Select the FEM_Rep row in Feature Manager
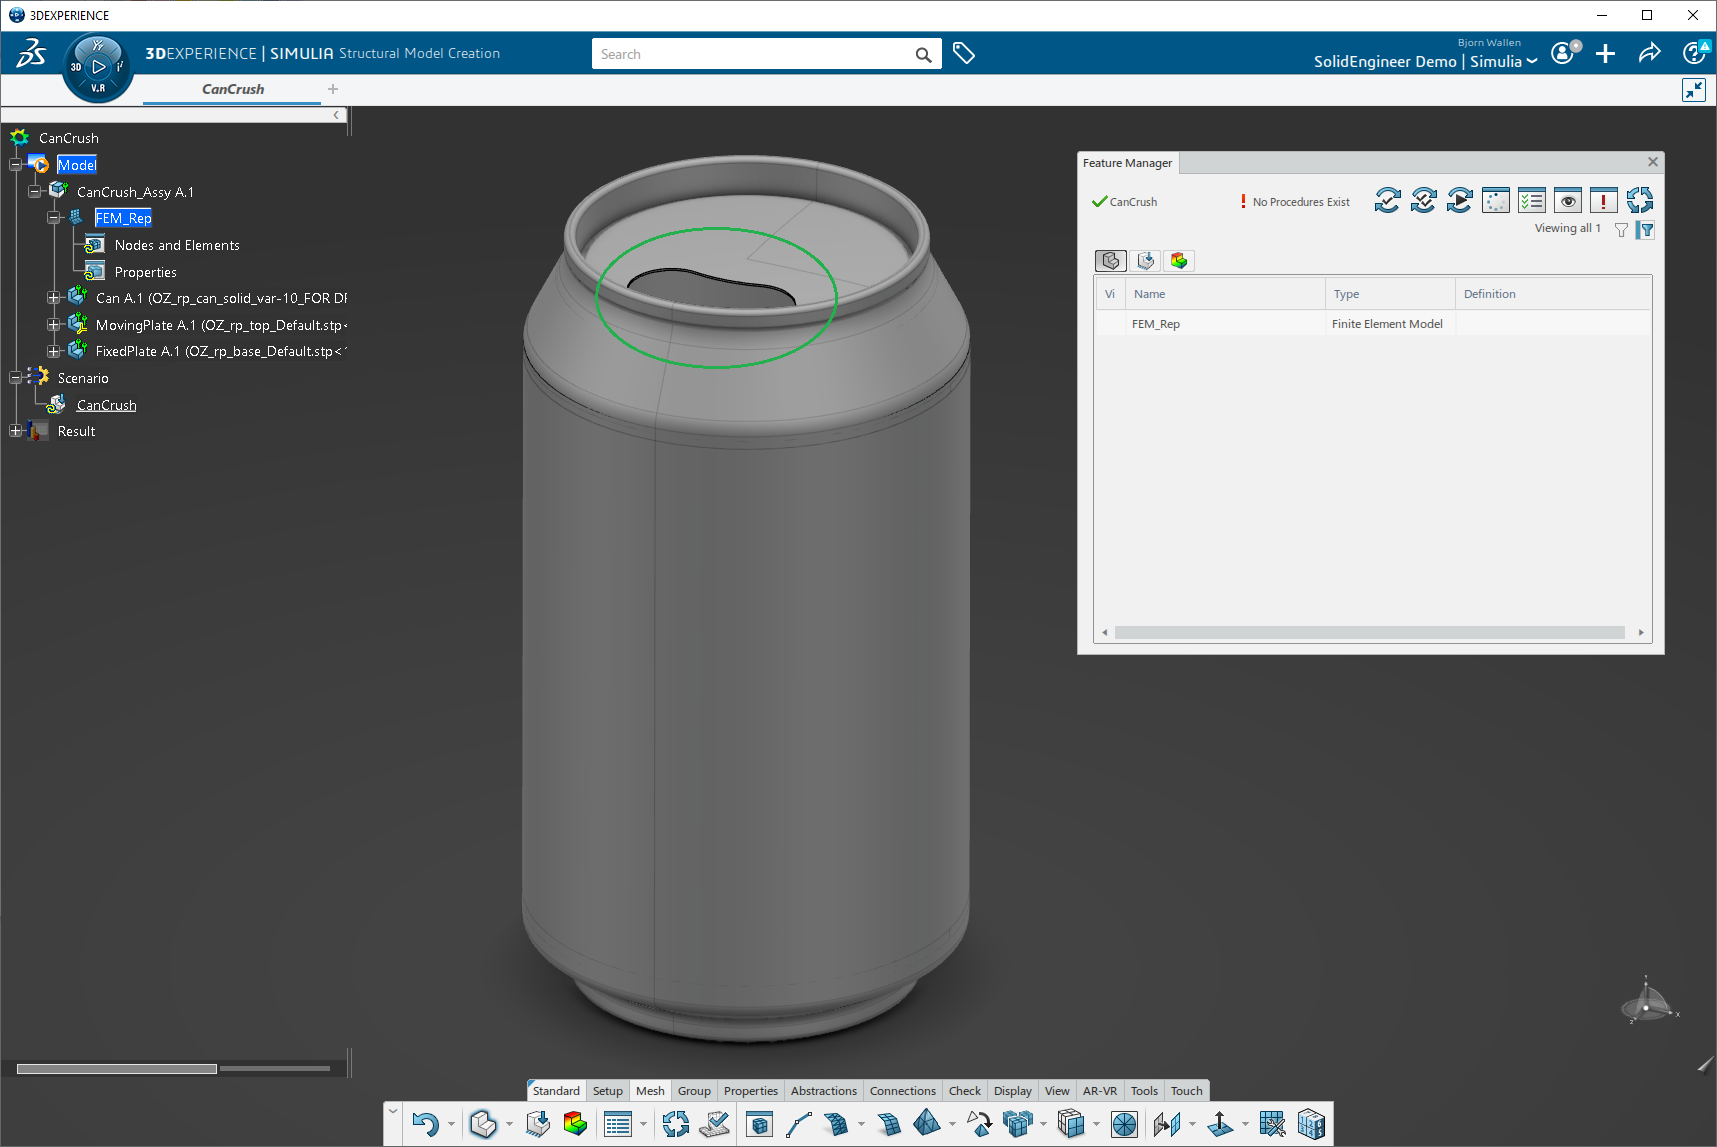Image resolution: width=1717 pixels, height=1147 pixels. pos(1156,324)
